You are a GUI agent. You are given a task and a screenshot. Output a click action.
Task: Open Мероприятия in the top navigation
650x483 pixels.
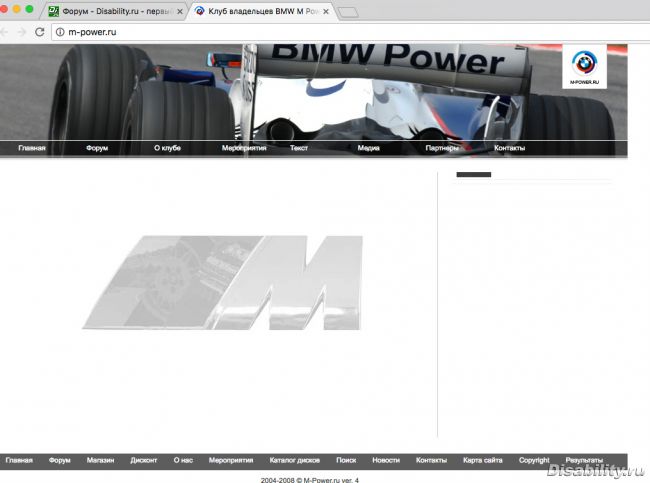coord(244,148)
